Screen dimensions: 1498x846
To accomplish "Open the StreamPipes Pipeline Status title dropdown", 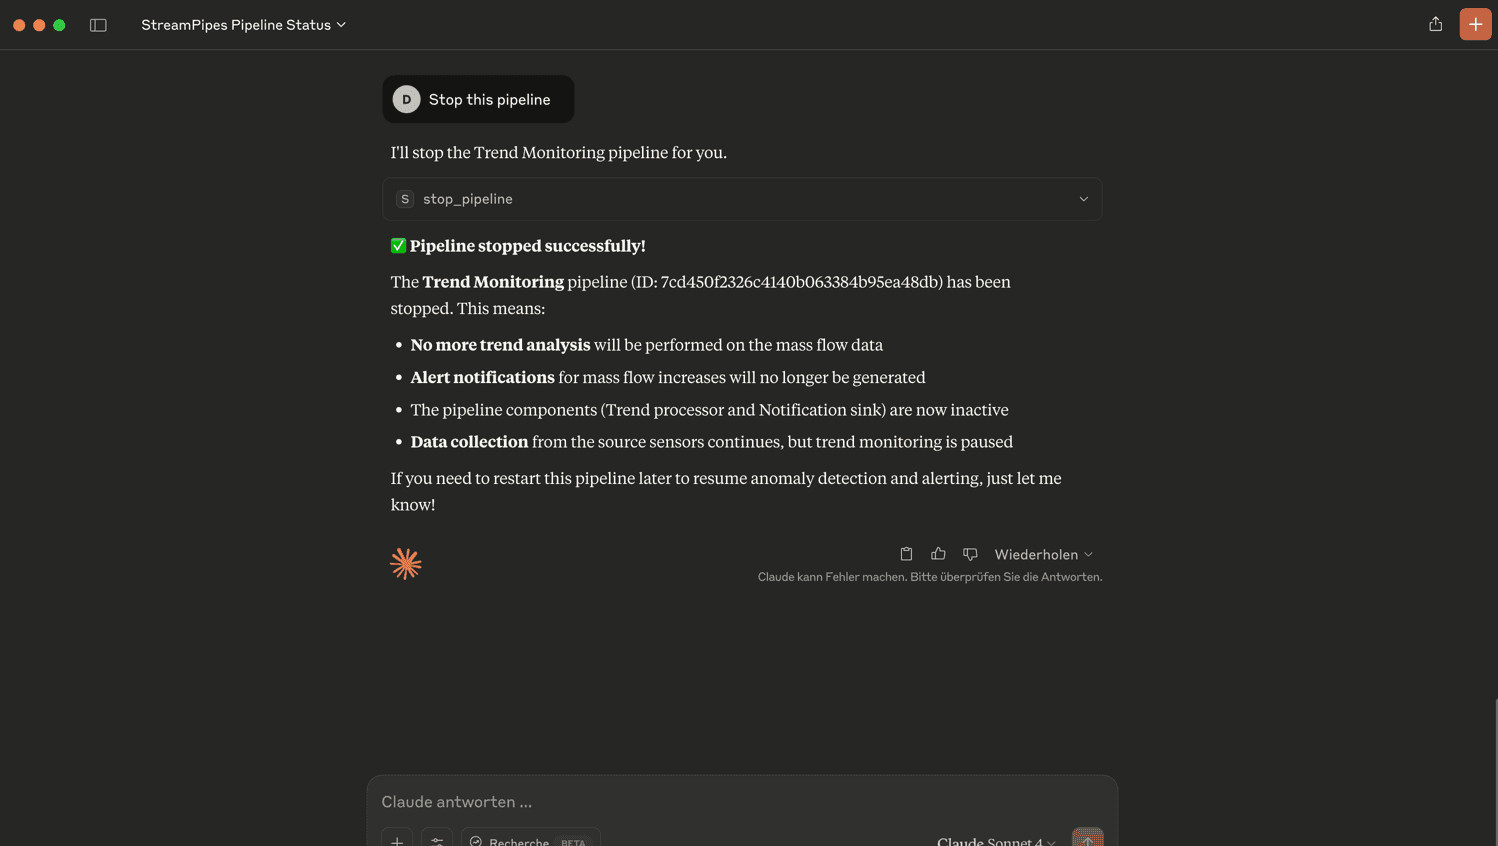I will 243,25.
